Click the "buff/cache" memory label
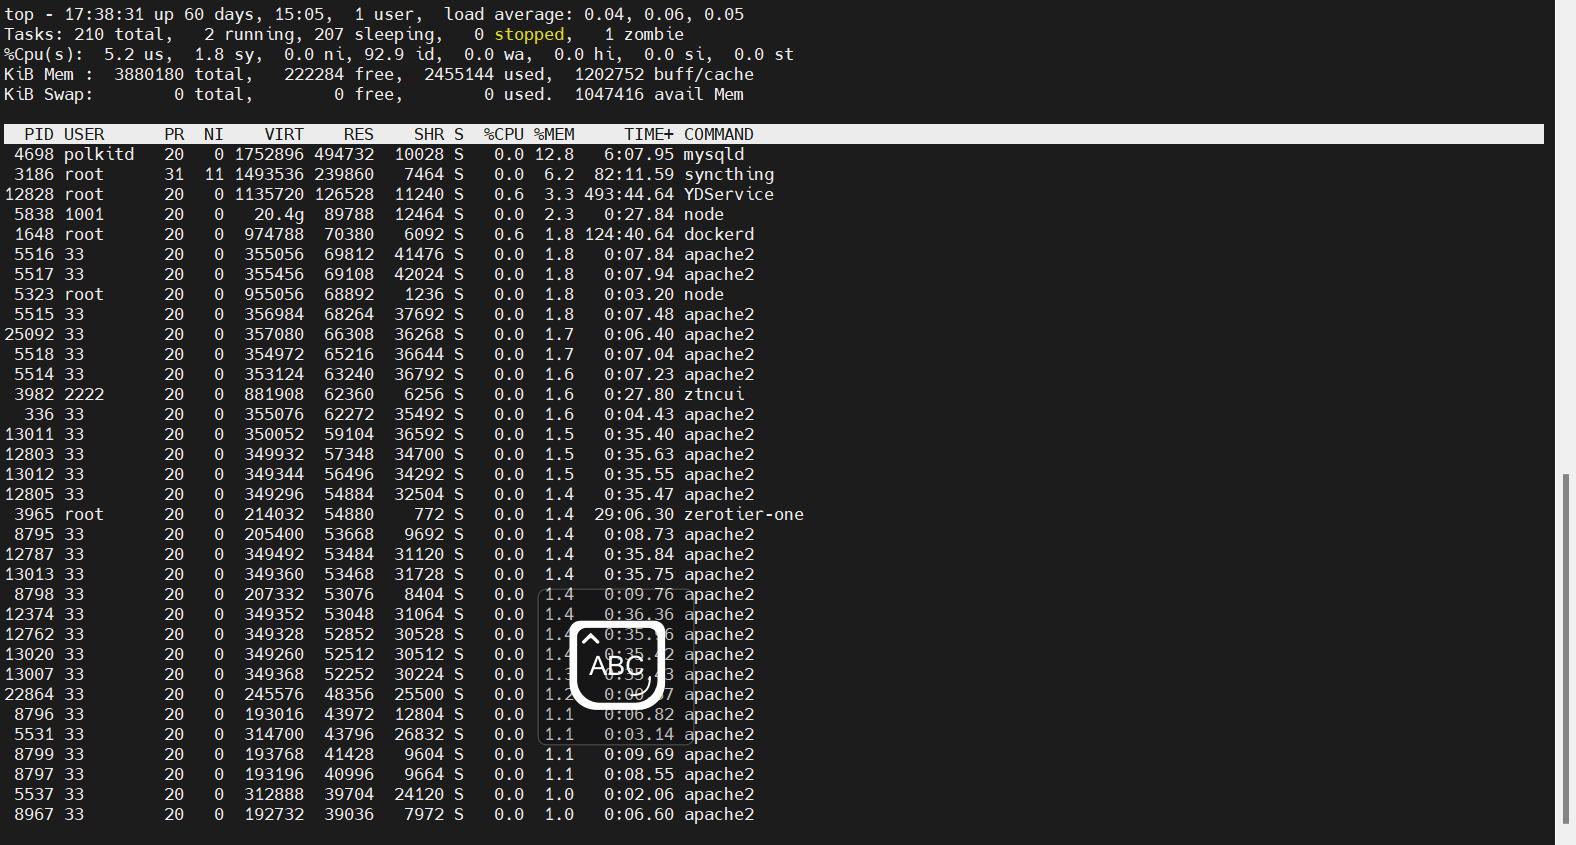This screenshot has height=845, width=1576. [x=704, y=74]
